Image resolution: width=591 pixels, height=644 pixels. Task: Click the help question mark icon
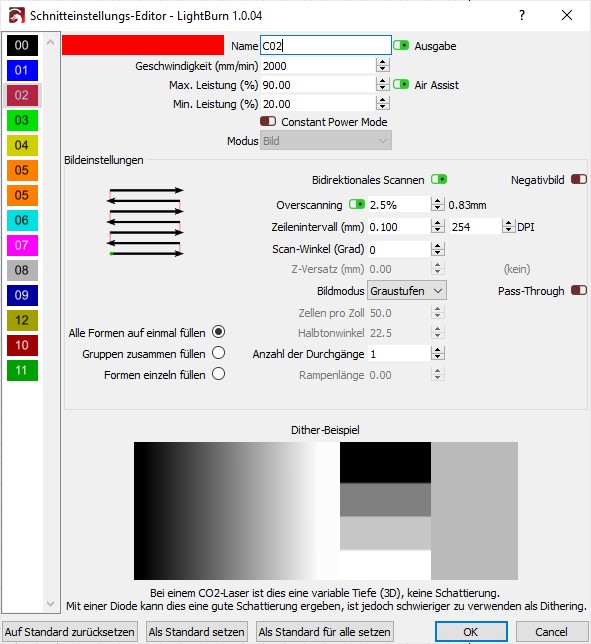(x=522, y=16)
